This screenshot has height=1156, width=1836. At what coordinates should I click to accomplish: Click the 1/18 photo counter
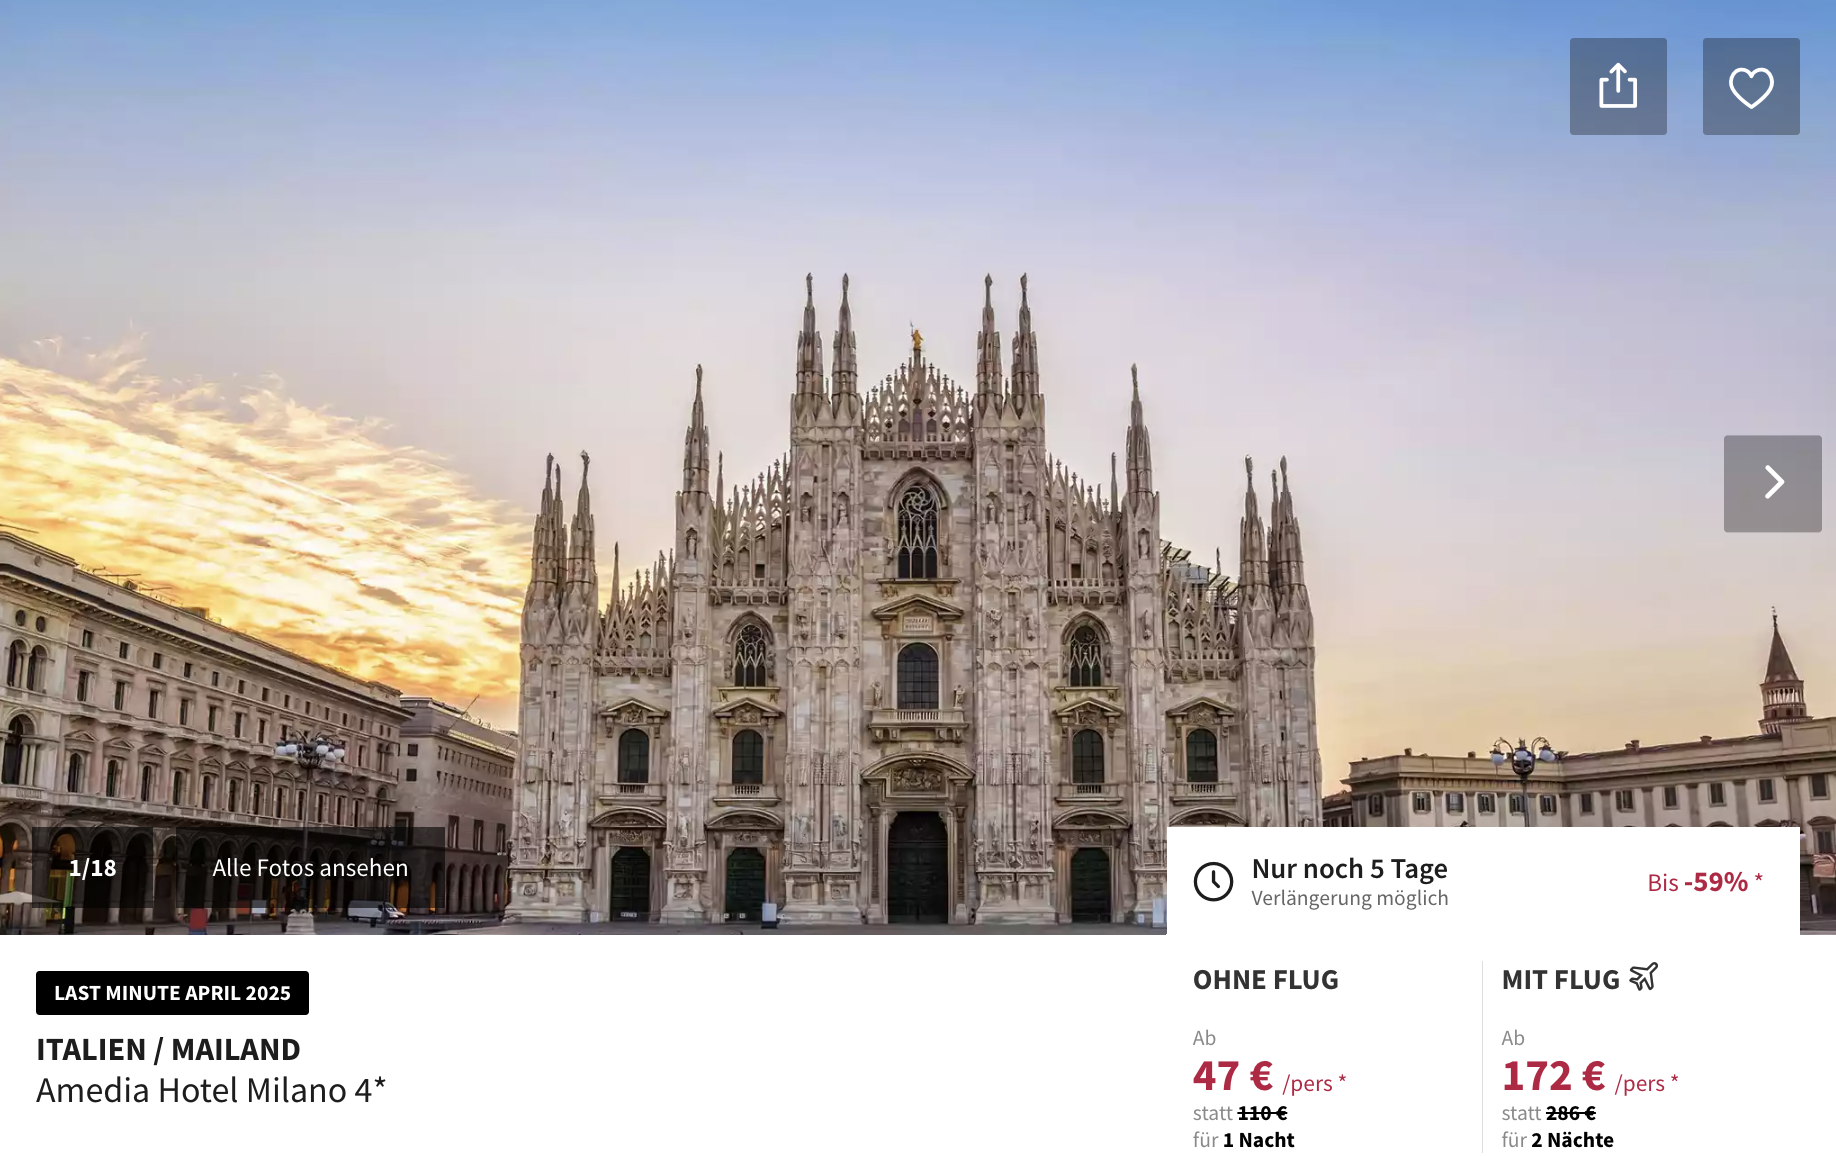point(92,867)
